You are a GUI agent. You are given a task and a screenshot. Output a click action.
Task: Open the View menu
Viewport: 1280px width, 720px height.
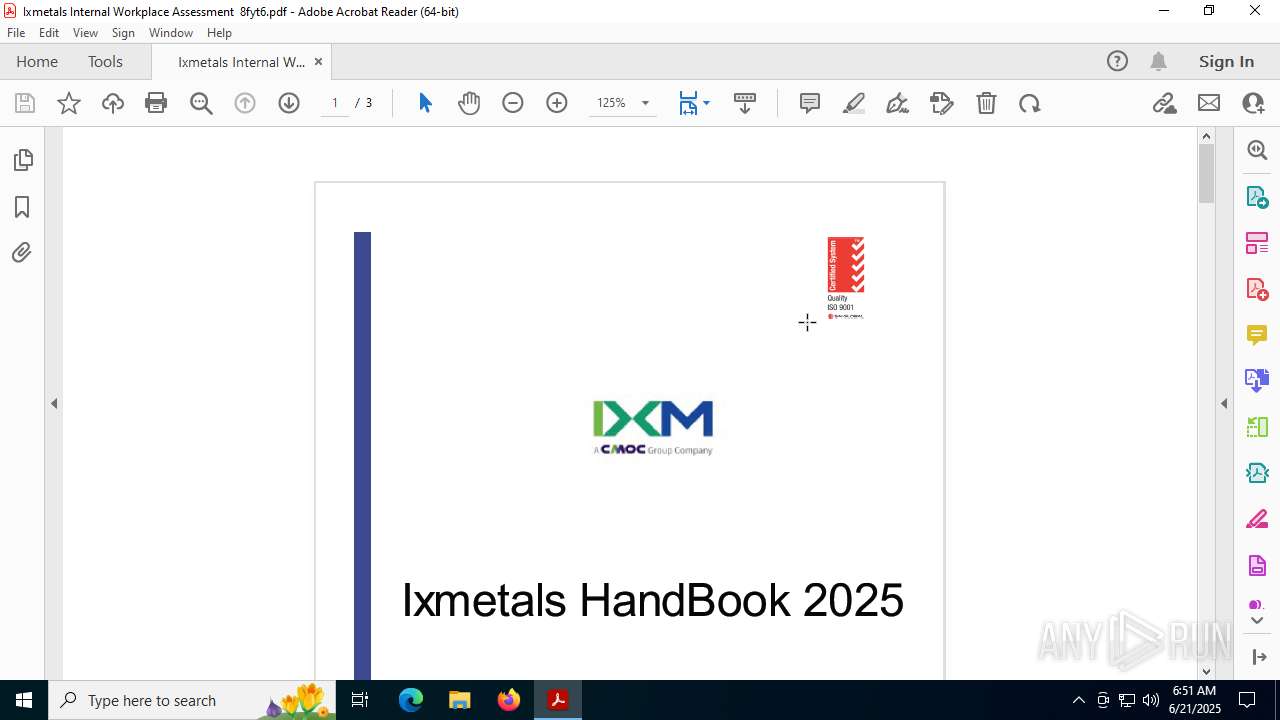85,33
